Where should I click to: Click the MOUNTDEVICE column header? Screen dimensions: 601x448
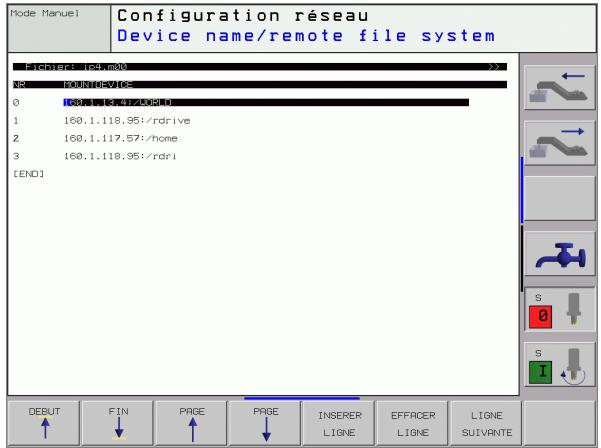click(x=98, y=84)
